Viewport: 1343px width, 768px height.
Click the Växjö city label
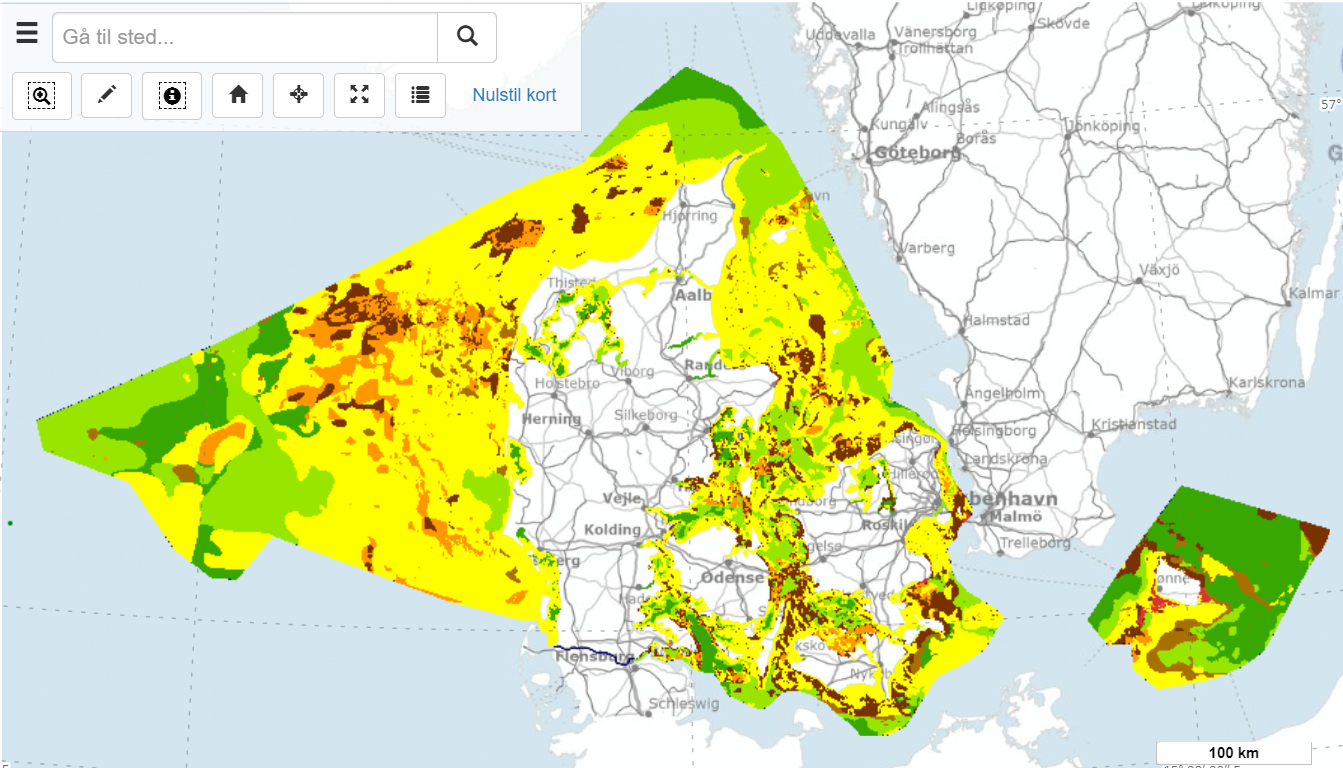coord(1160,270)
